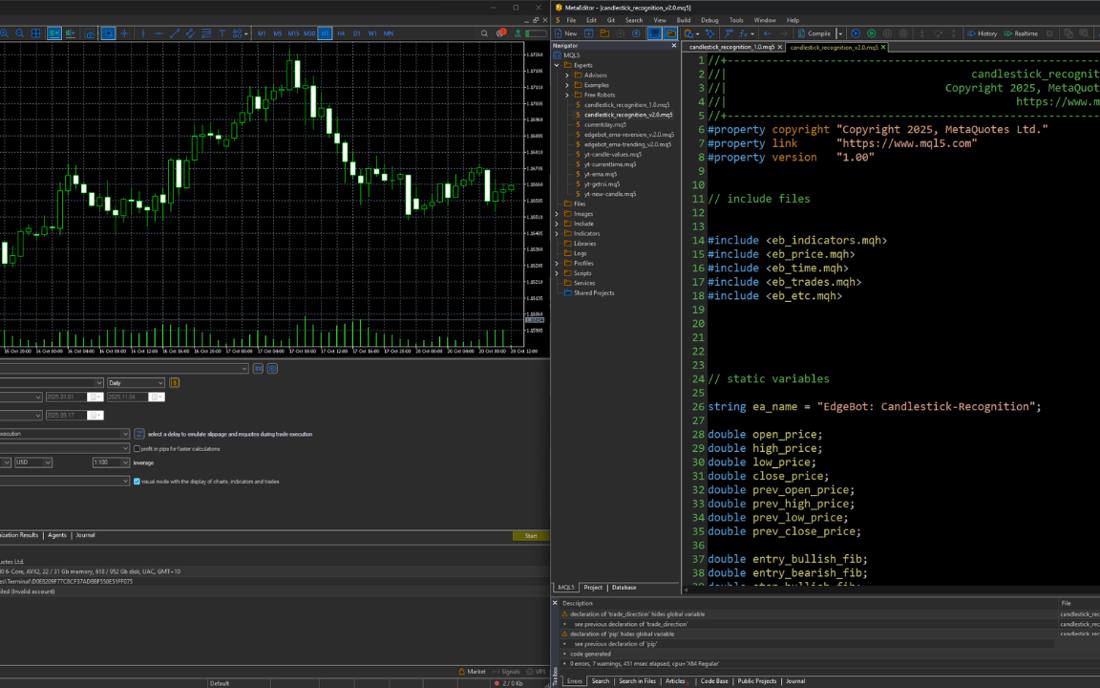Select the M5 timeframe button
Viewport: 1100px width, 688px height.
[278, 33]
